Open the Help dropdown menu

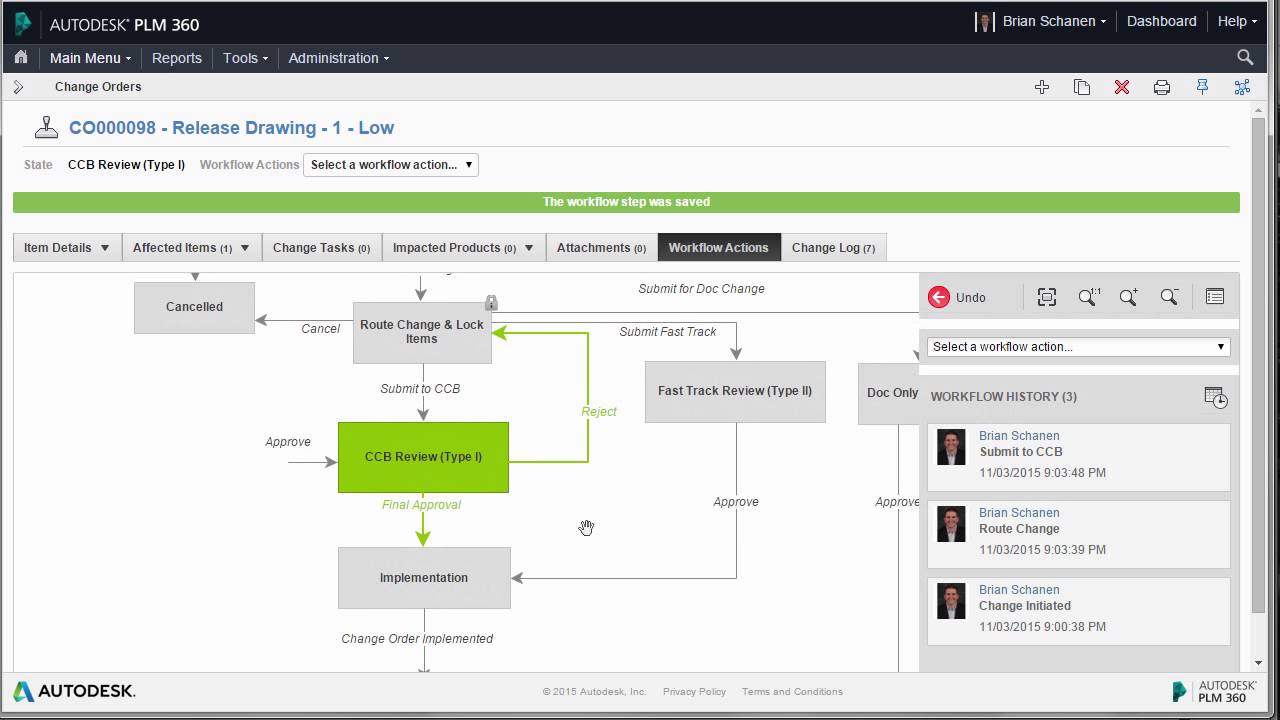point(1237,21)
